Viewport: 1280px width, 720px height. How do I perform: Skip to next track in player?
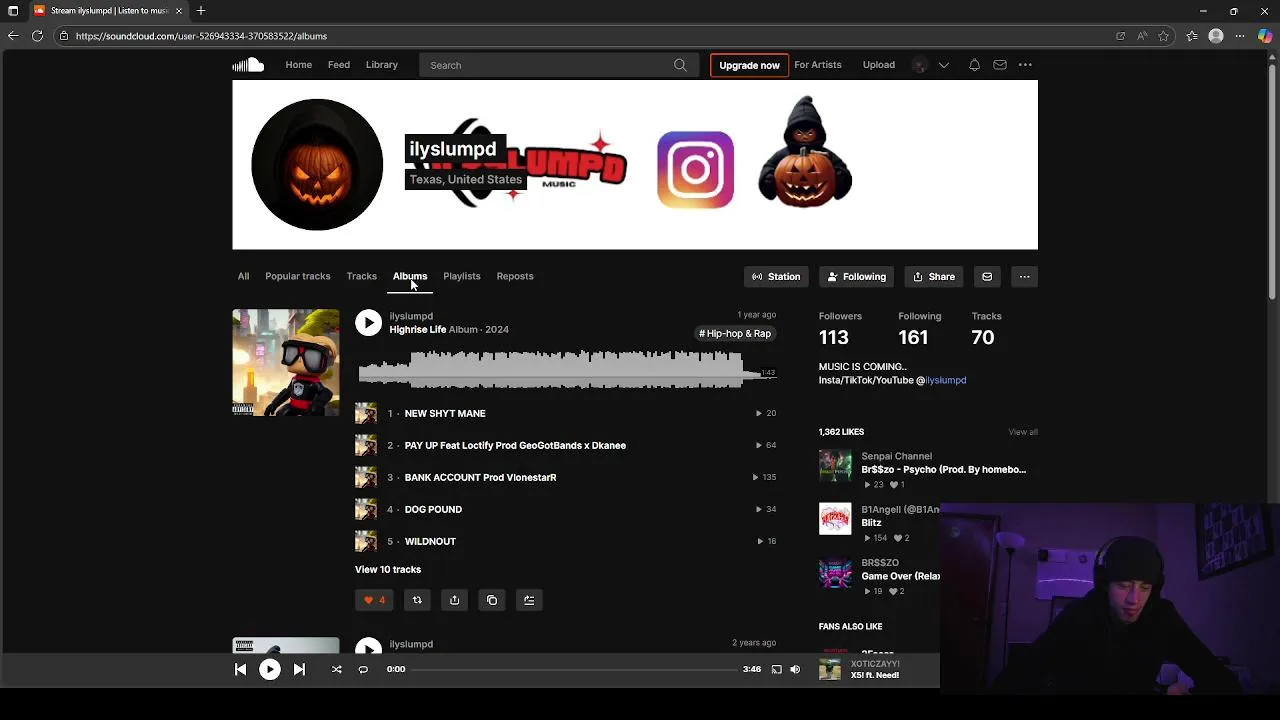click(299, 670)
